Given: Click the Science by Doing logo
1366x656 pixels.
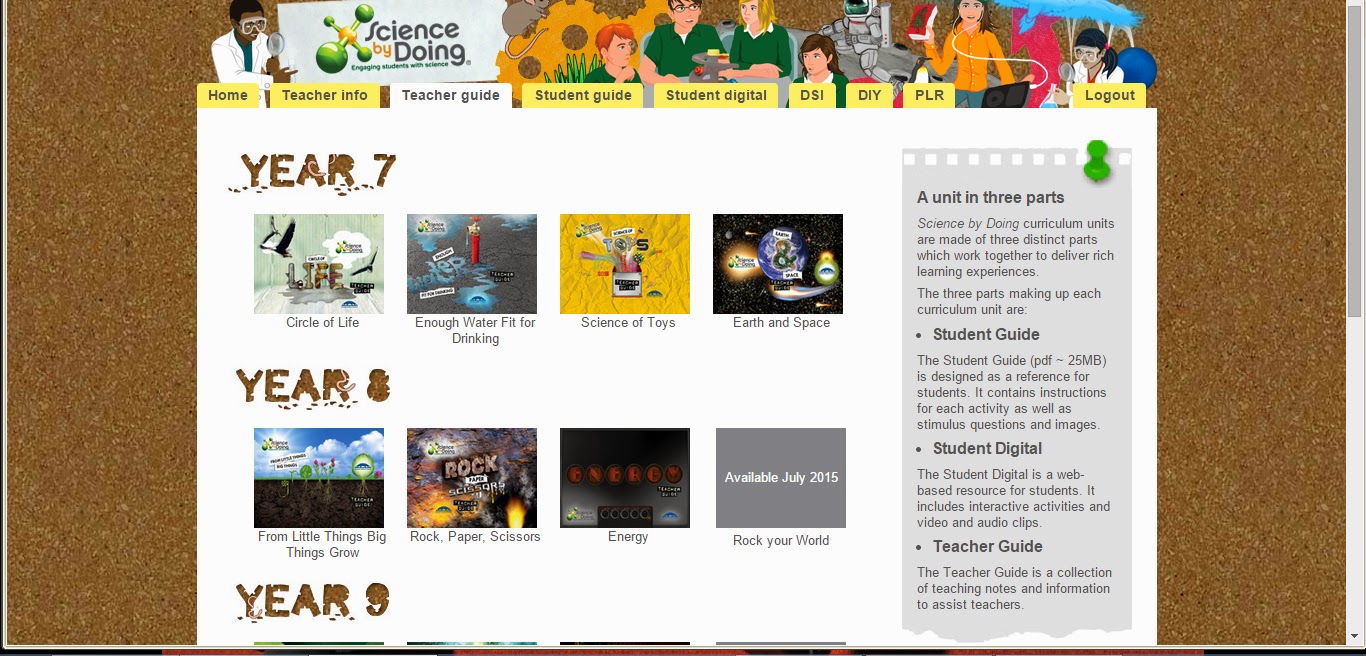Looking at the screenshot, I should (393, 41).
